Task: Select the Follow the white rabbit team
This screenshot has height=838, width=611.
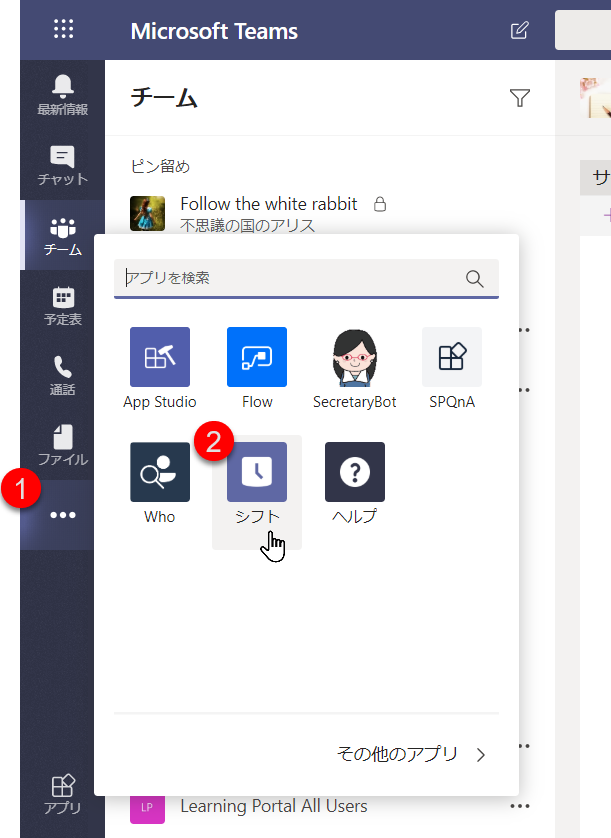Action: coord(269,204)
